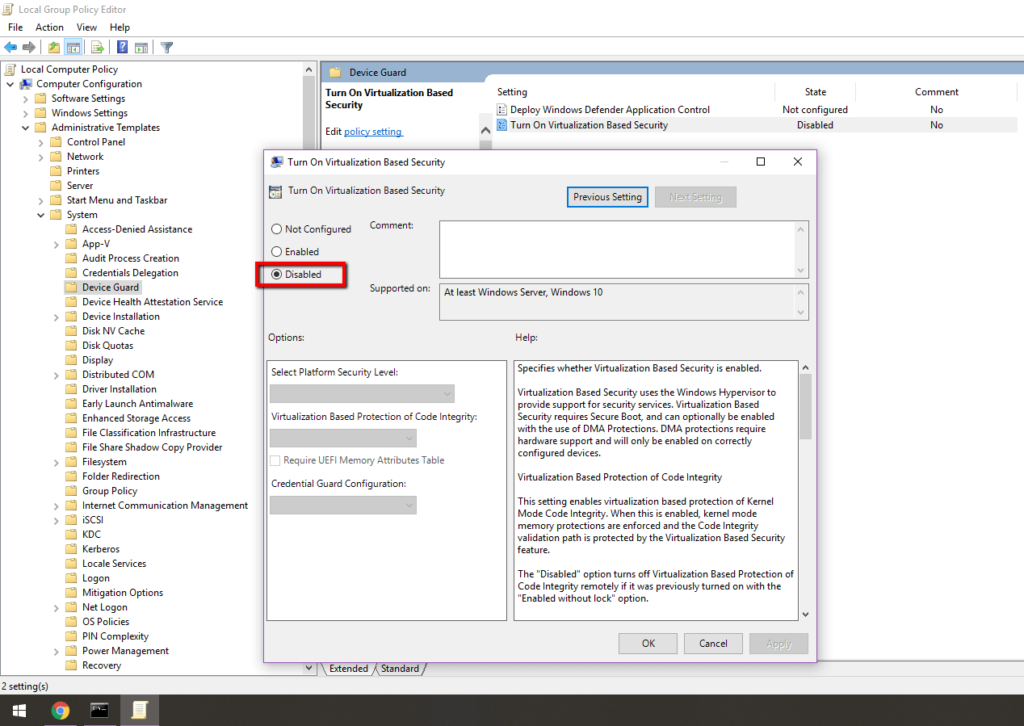Select Early Launch Antimalware in tree

137,403
